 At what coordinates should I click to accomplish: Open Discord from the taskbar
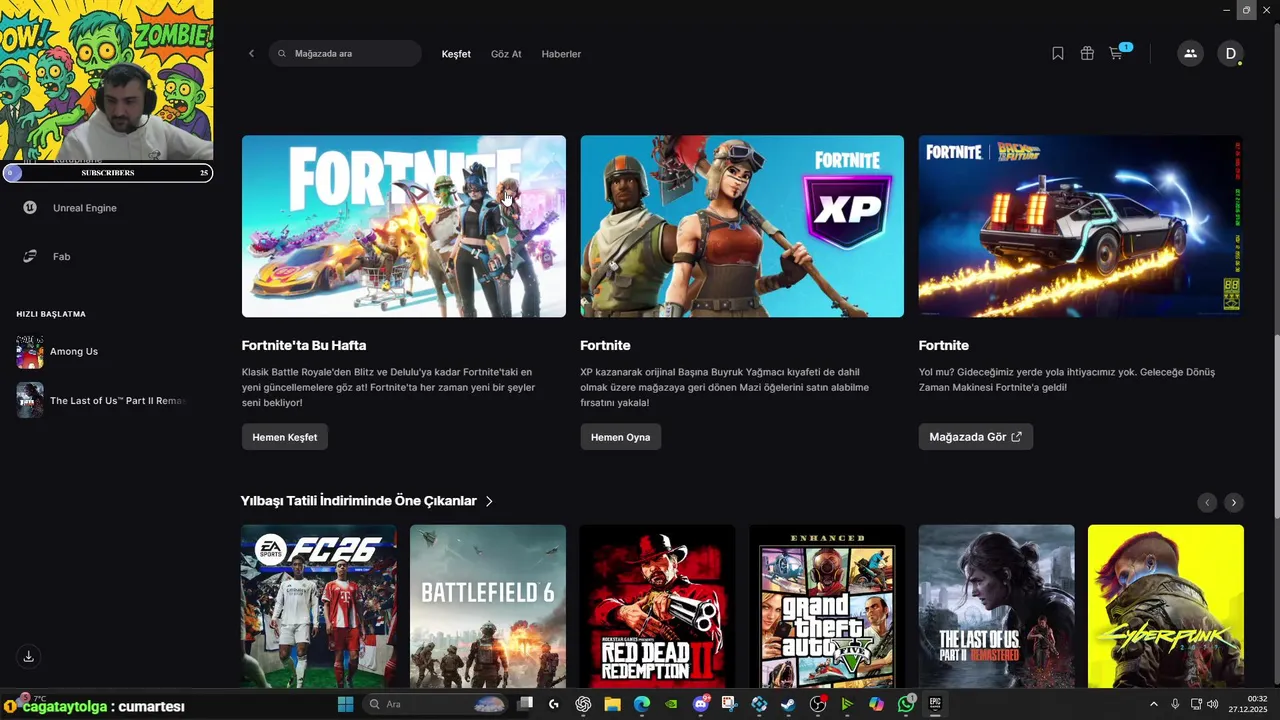pyautogui.click(x=701, y=704)
